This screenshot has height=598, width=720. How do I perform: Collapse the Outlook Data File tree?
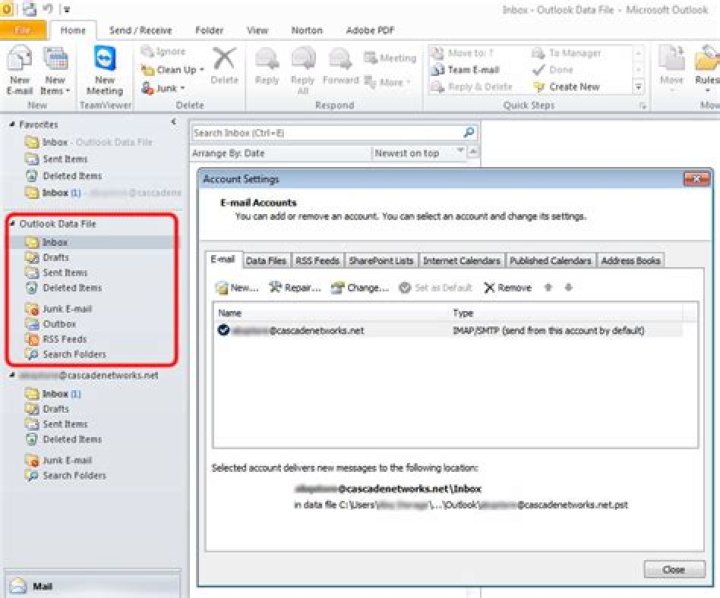pyautogui.click(x=12, y=223)
